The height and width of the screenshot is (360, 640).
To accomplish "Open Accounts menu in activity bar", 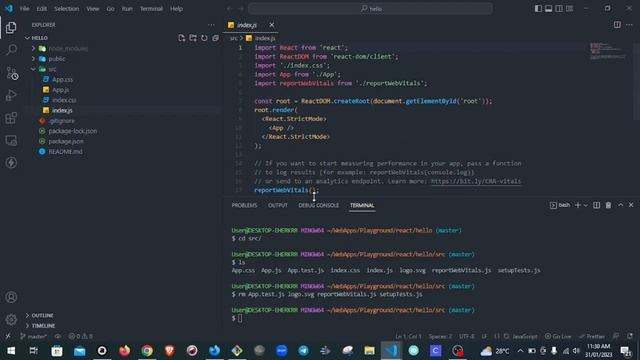I will (x=11, y=297).
